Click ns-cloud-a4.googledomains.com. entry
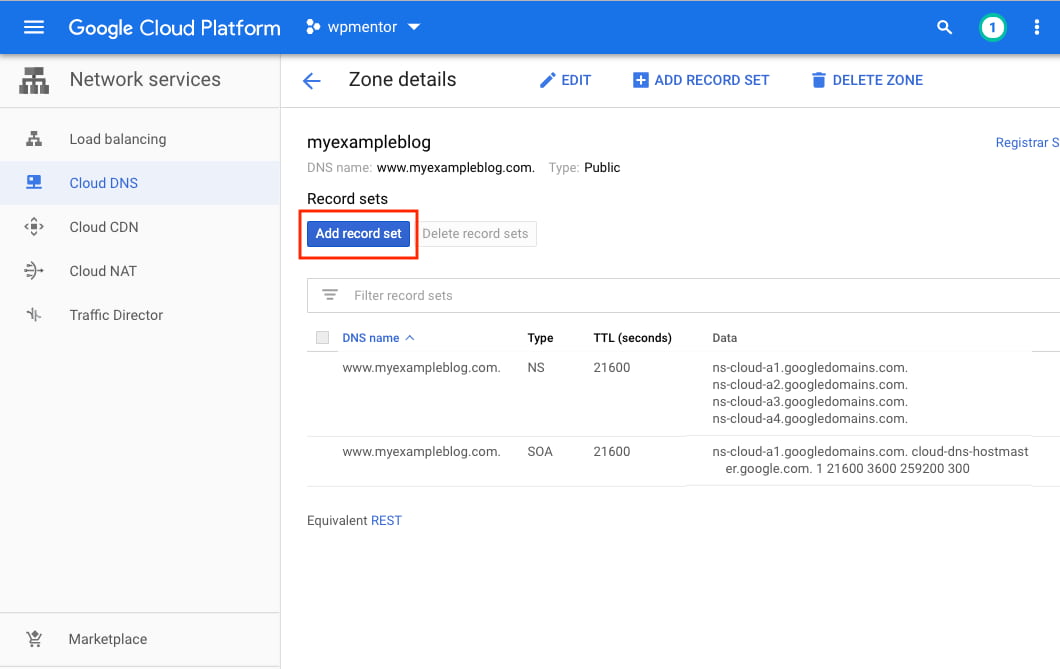This screenshot has height=669, width=1060. point(810,418)
